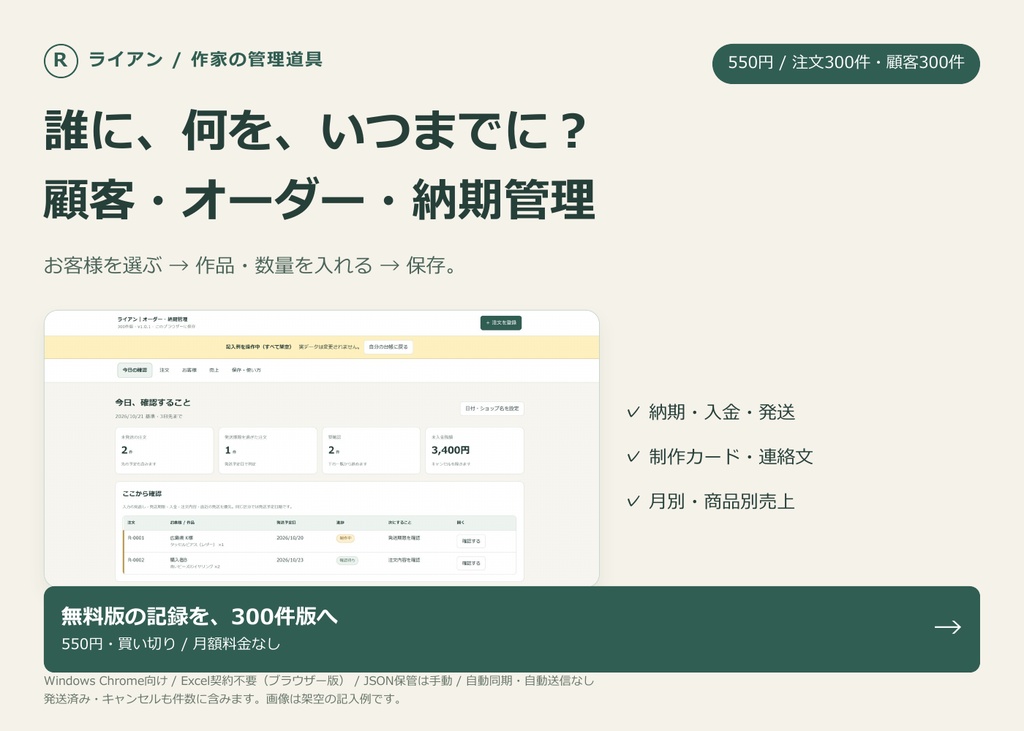Click the Windows Chrome向け footnote line

319,681
